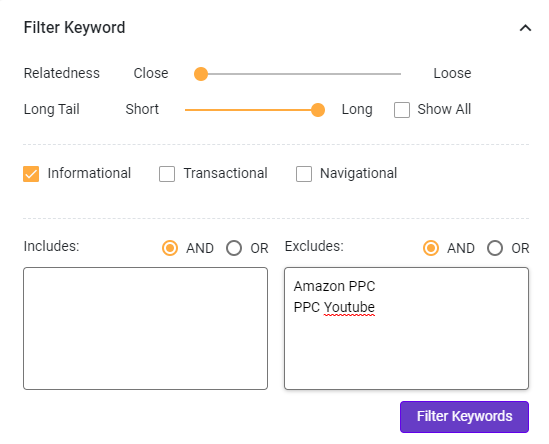Select AND radio for Includes

coord(170,248)
